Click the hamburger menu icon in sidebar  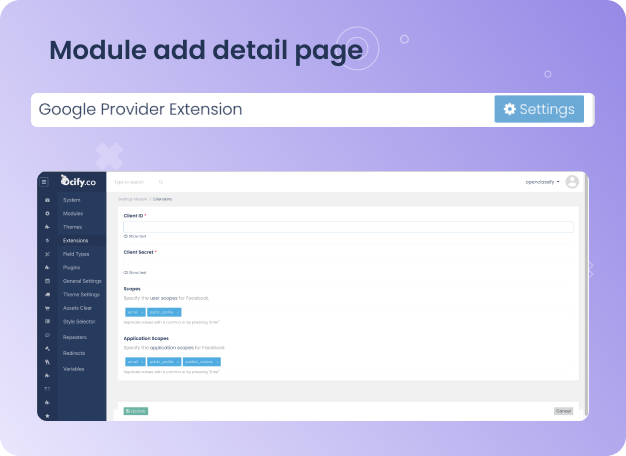coord(44,182)
